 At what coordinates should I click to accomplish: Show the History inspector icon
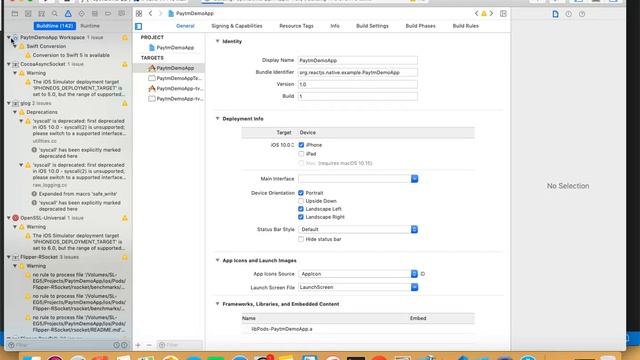pyautogui.click(x=569, y=14)
